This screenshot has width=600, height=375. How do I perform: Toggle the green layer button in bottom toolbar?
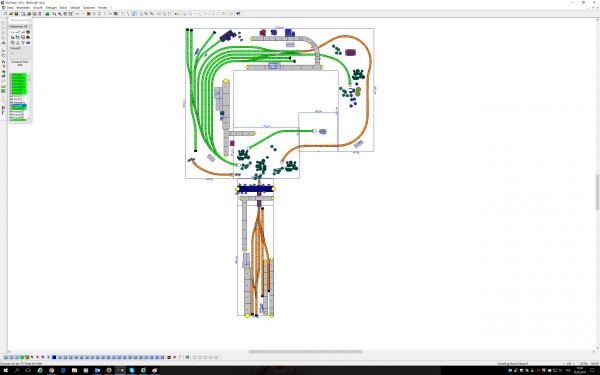pos(22,357)
